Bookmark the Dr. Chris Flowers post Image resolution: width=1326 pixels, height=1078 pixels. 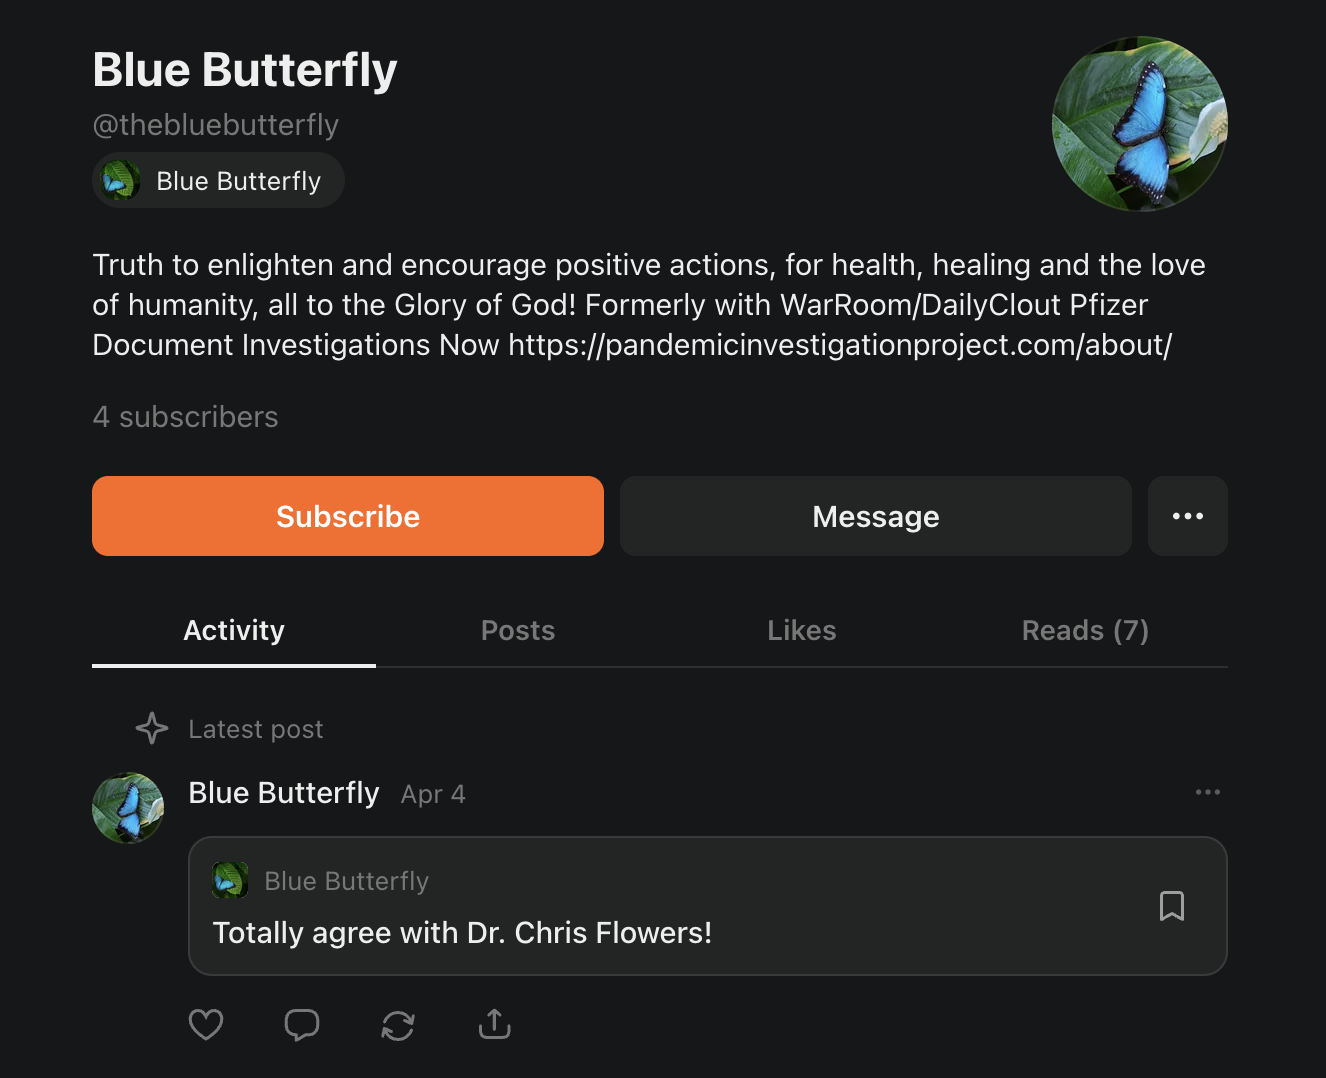1171,906
